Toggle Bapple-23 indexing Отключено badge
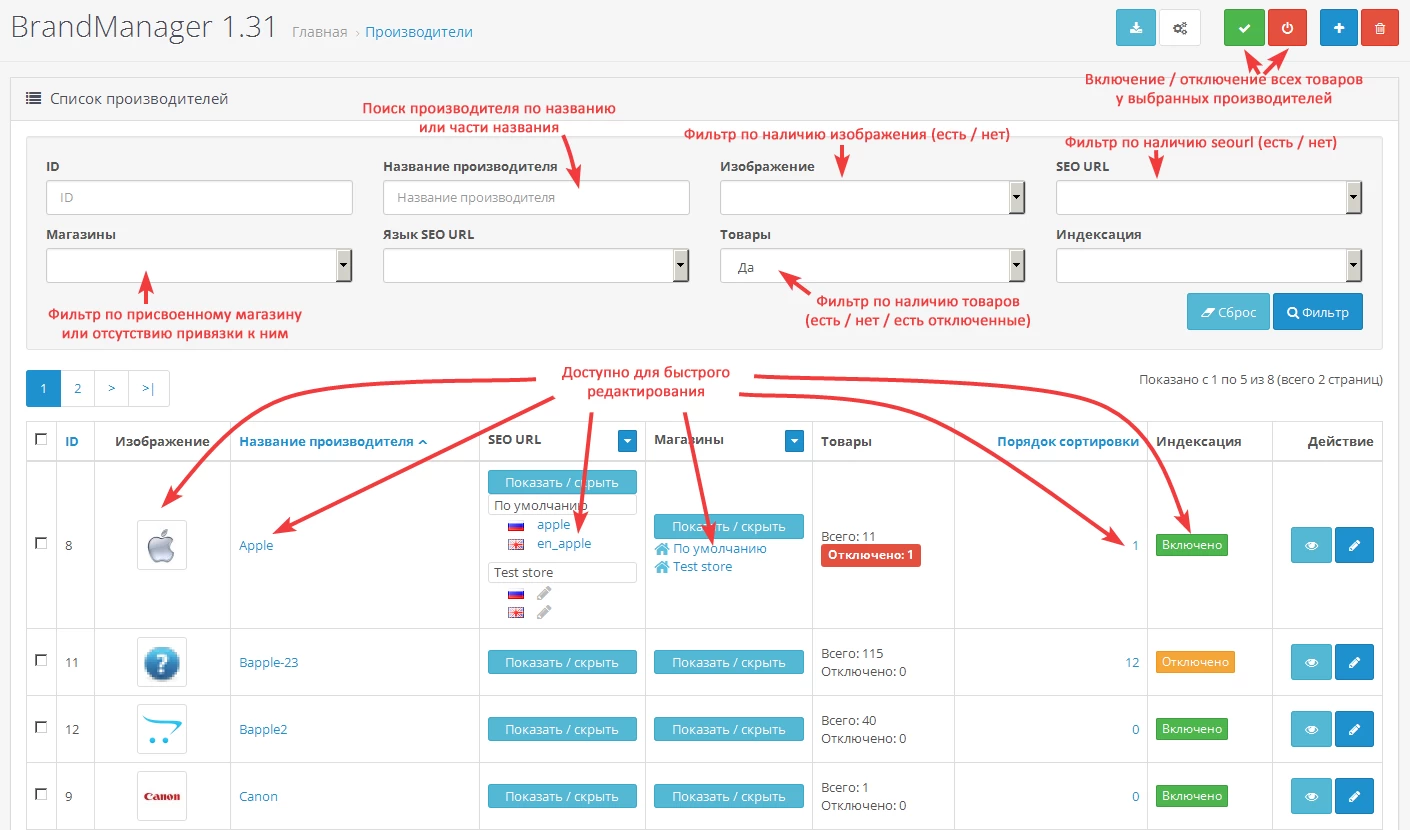 (1195, 662)
